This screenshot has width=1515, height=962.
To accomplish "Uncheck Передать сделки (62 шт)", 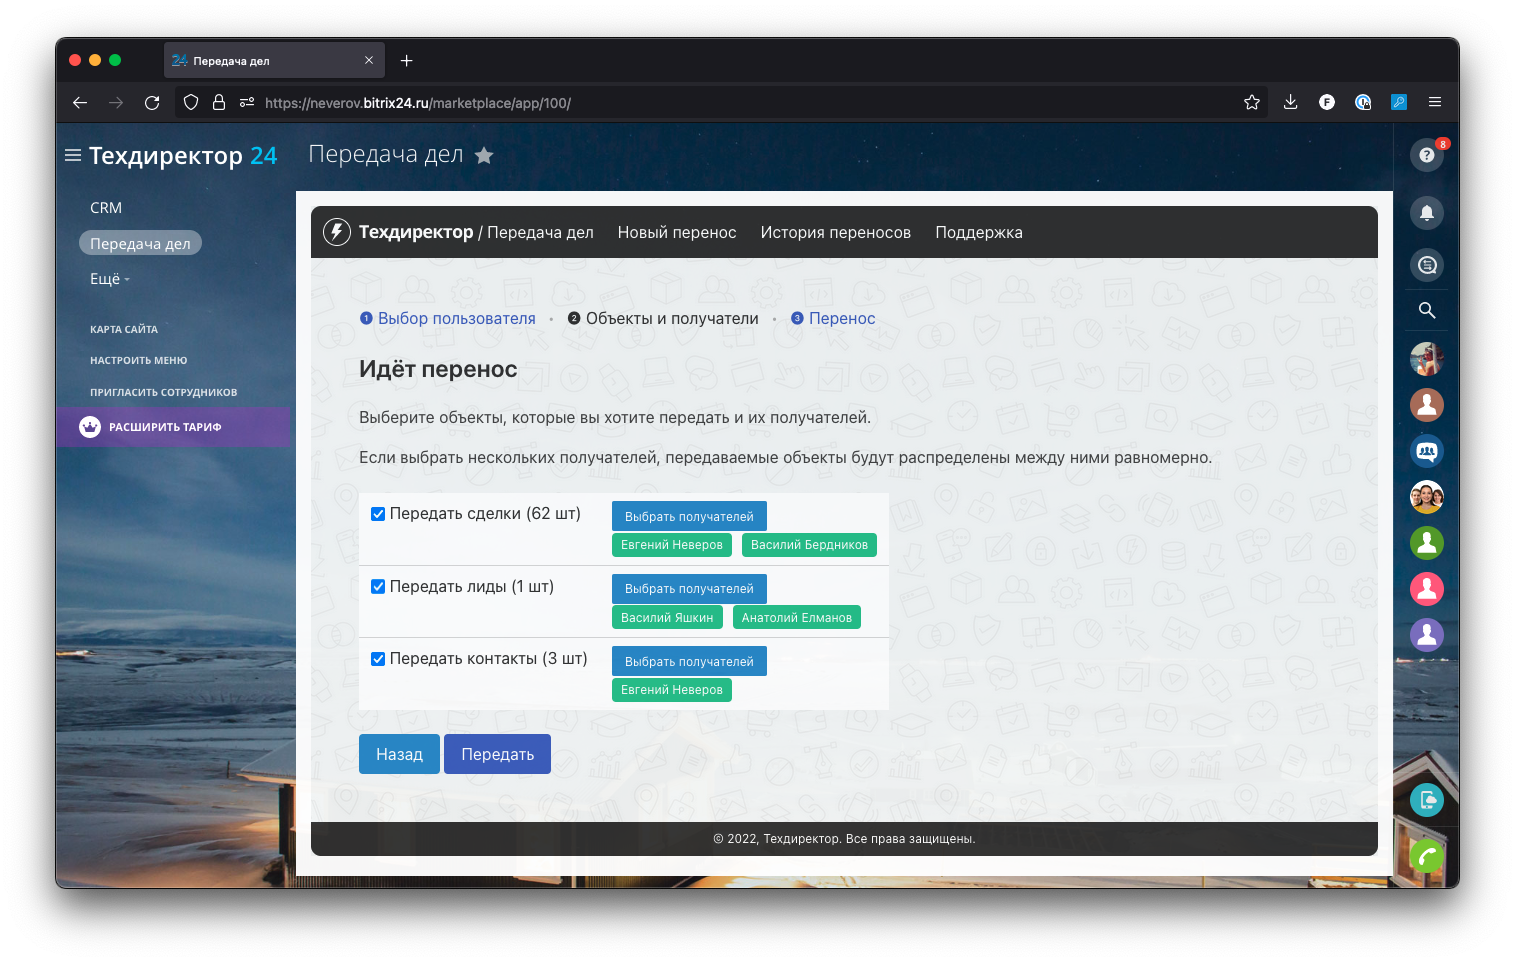I will click(x=378, y=514).
